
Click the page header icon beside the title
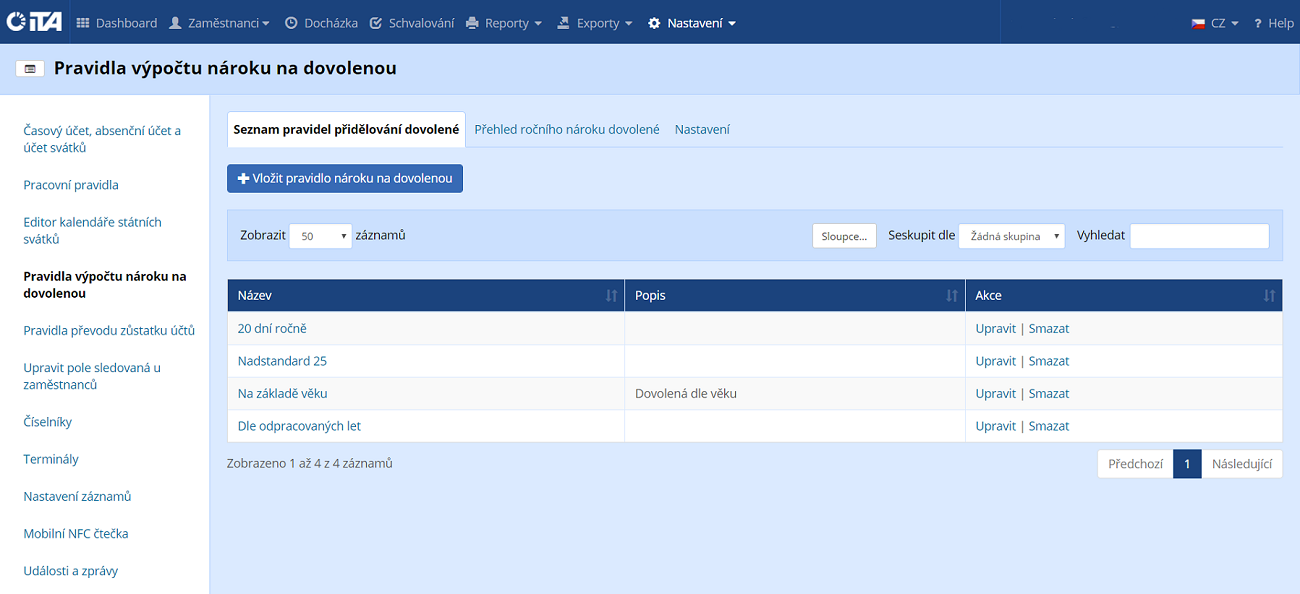tap(29, 69)
